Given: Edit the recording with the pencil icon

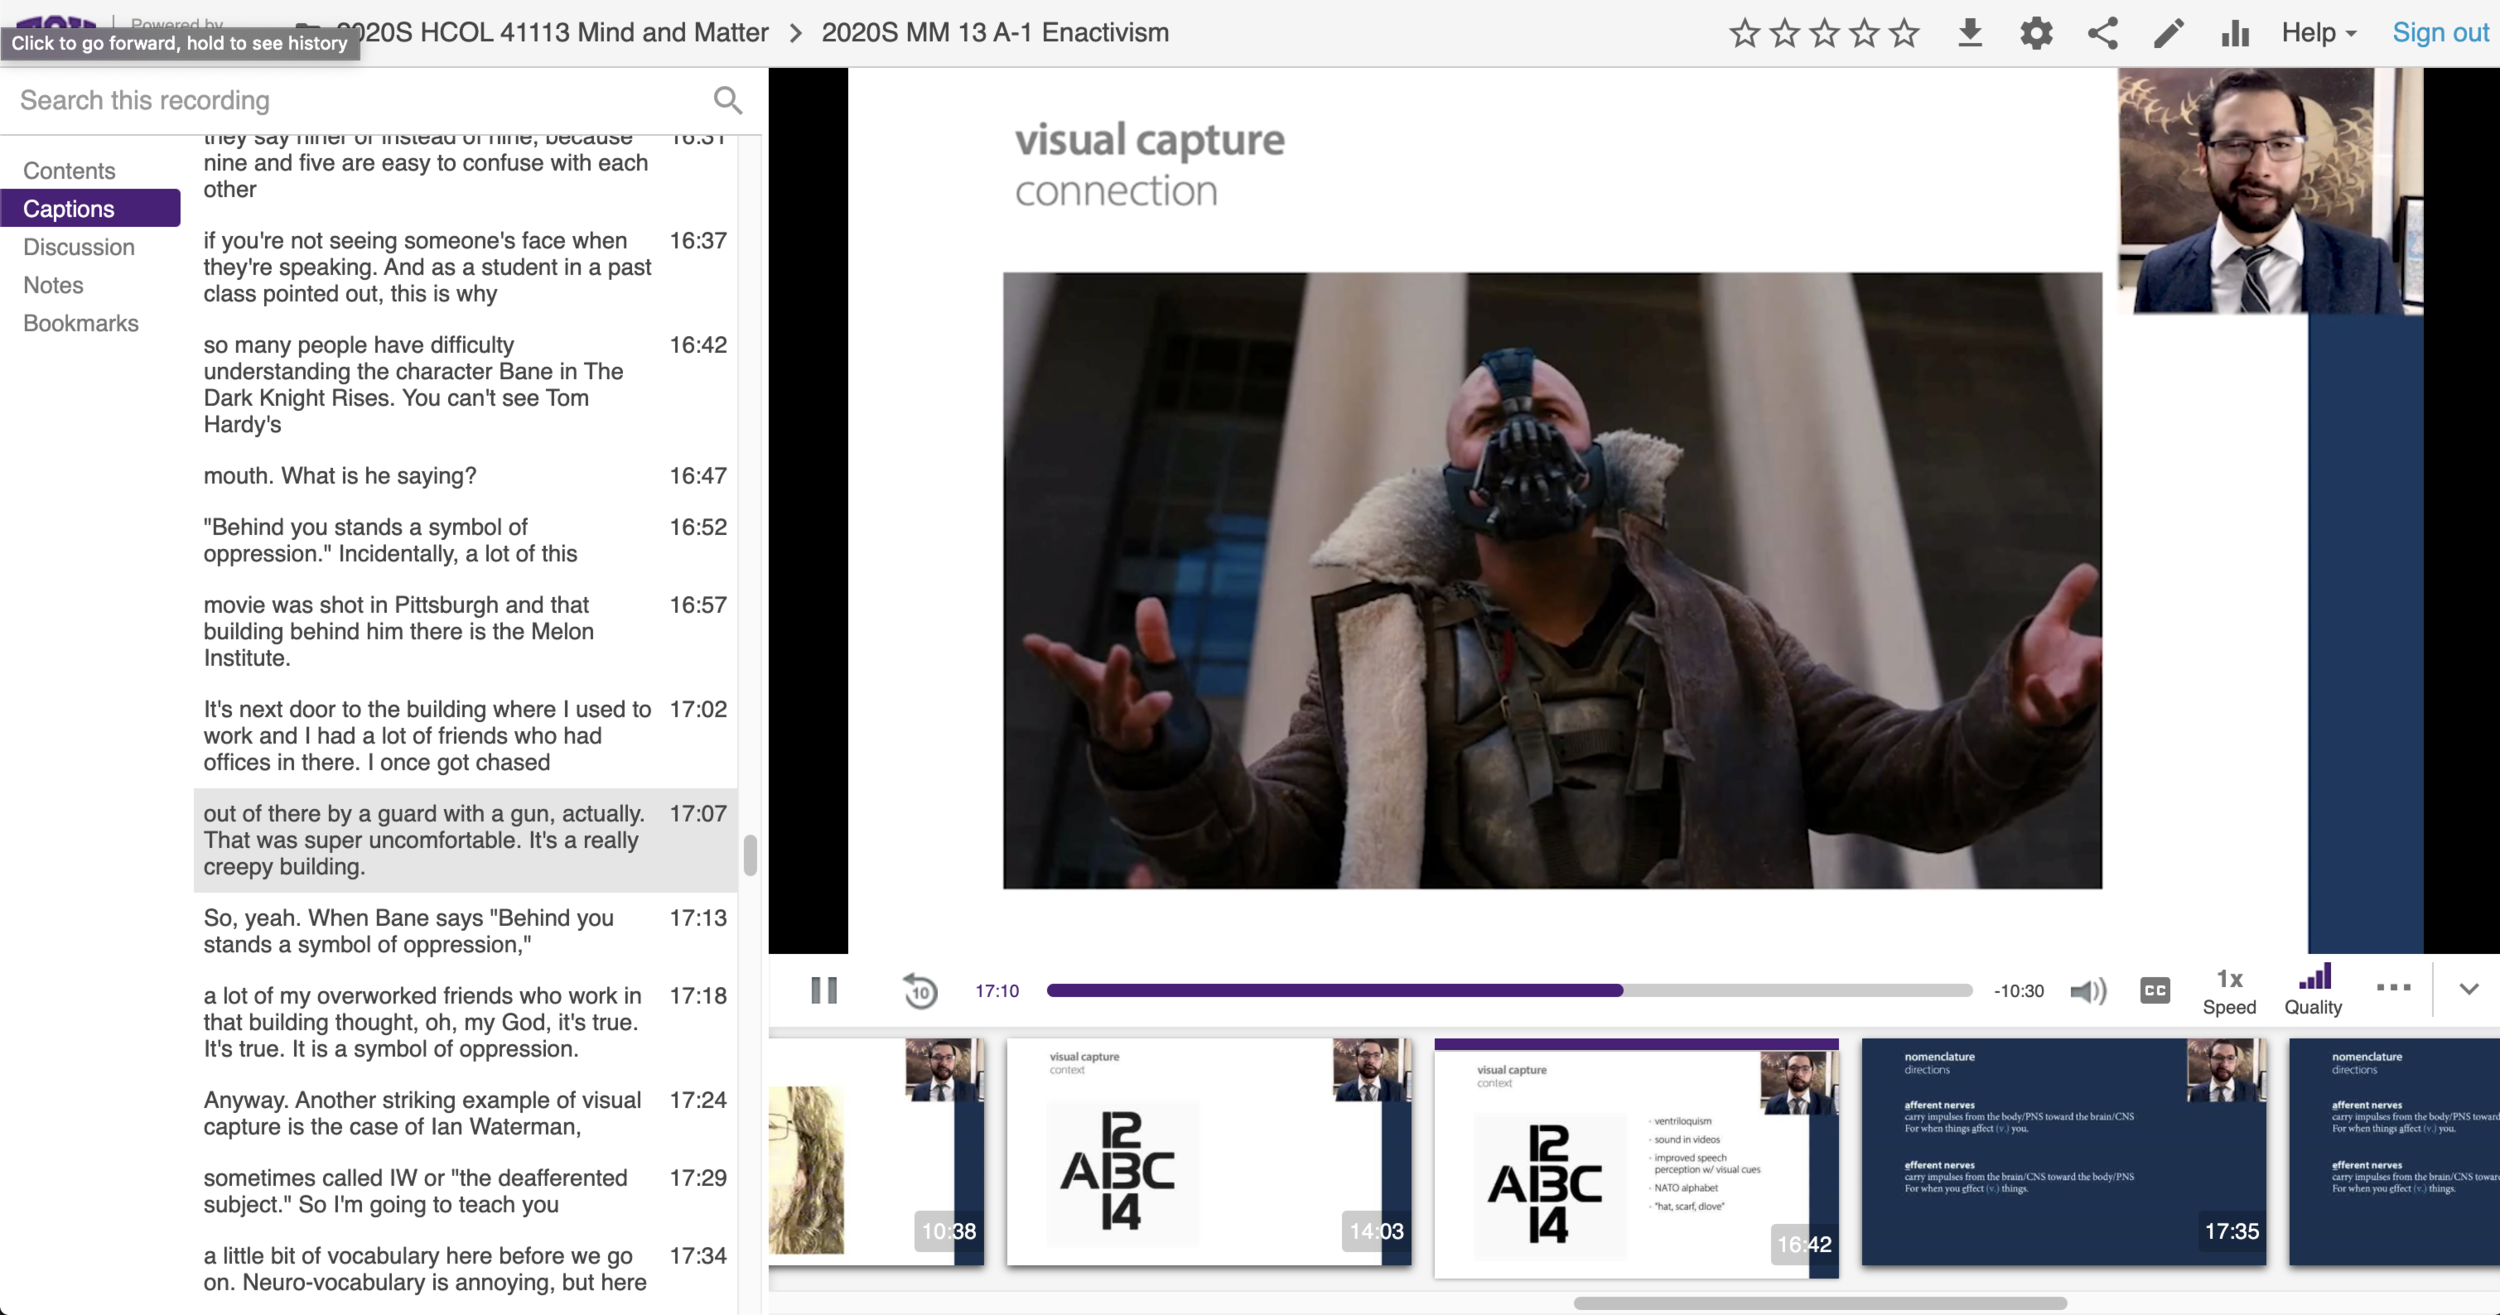Looking at the screenshot, I should tap(2168, 33).
